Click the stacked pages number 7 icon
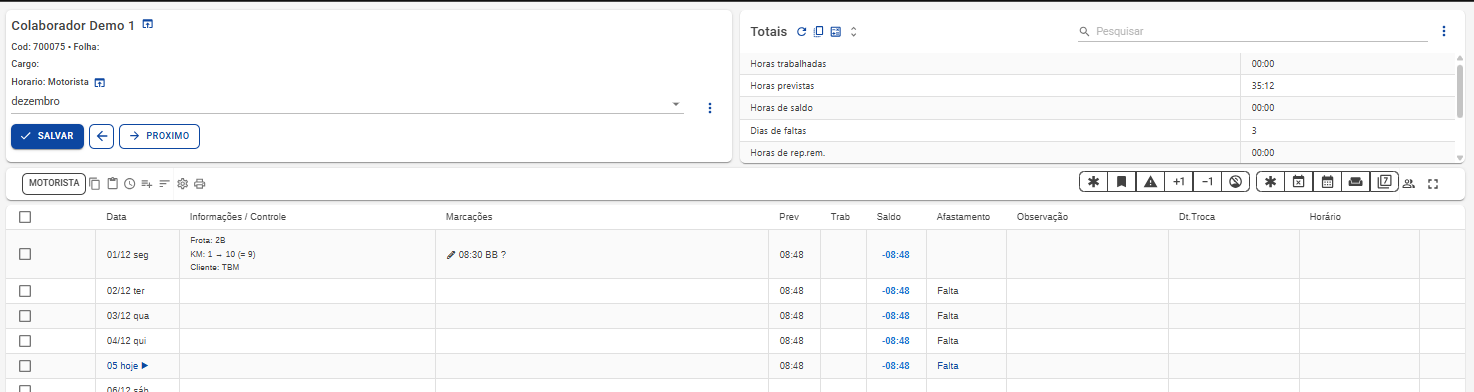 1384,182
